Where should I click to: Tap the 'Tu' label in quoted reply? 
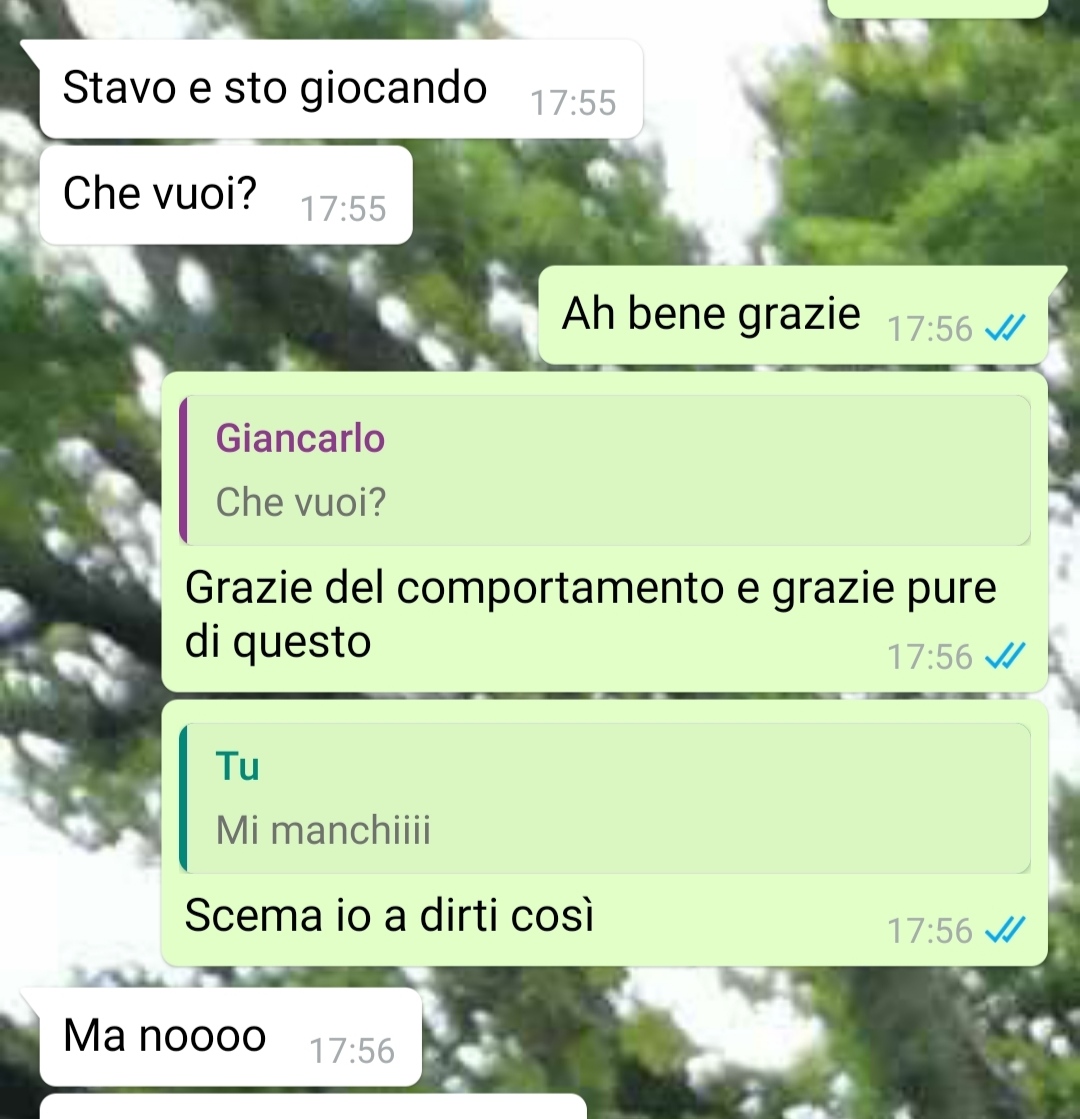(x=237, y=766)
